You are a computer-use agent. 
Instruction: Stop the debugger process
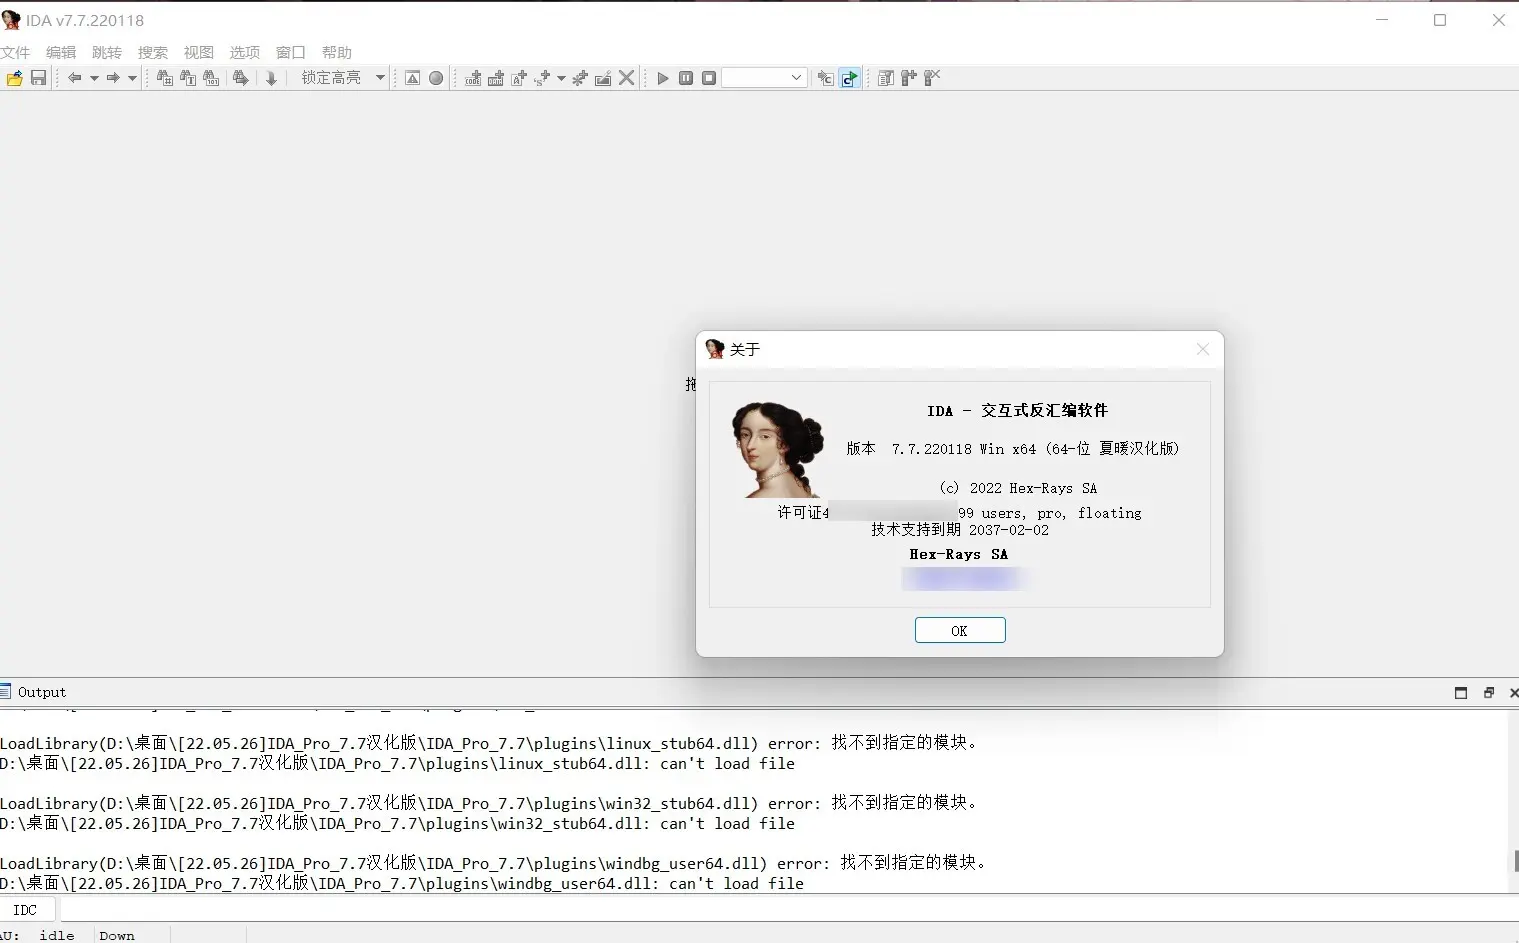click(x=709, y=78)
